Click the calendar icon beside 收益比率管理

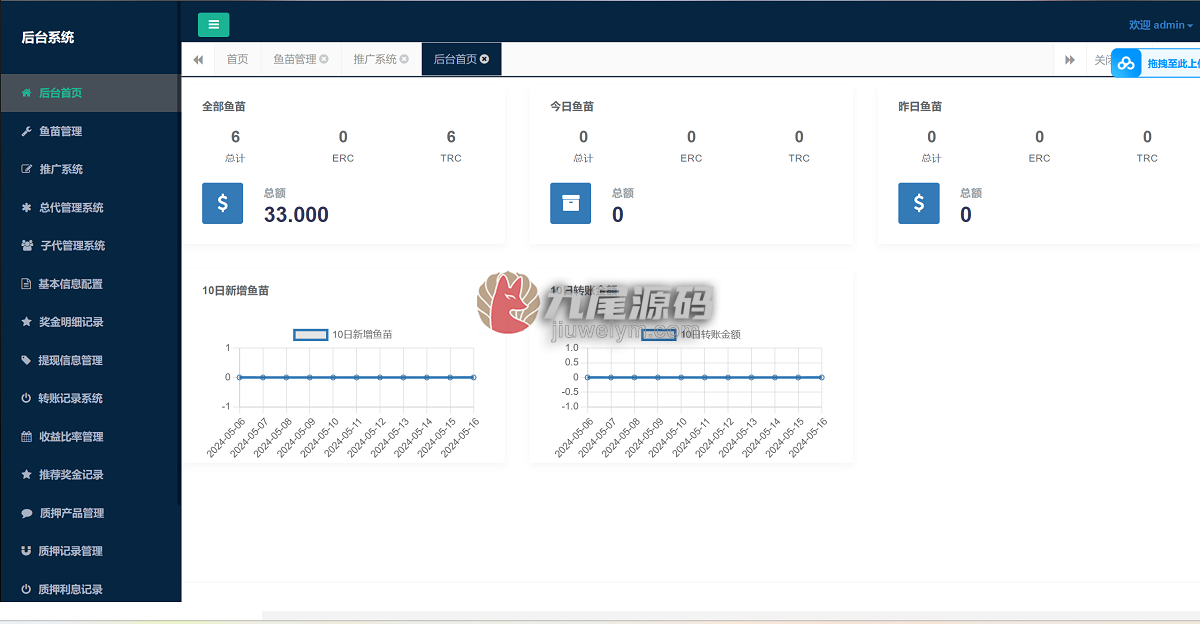(x=27, y=436)
